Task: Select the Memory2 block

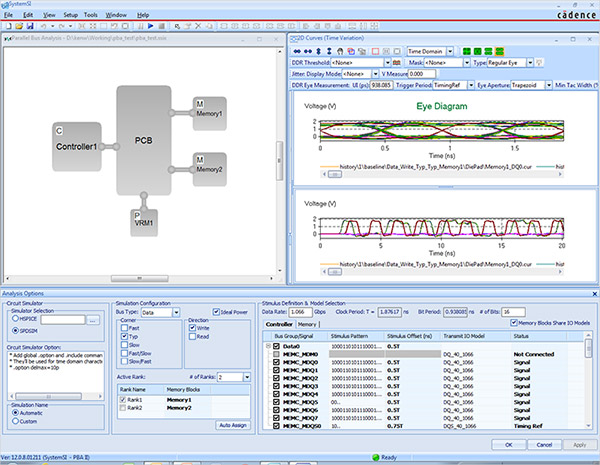Action: [x=209, y=169]
